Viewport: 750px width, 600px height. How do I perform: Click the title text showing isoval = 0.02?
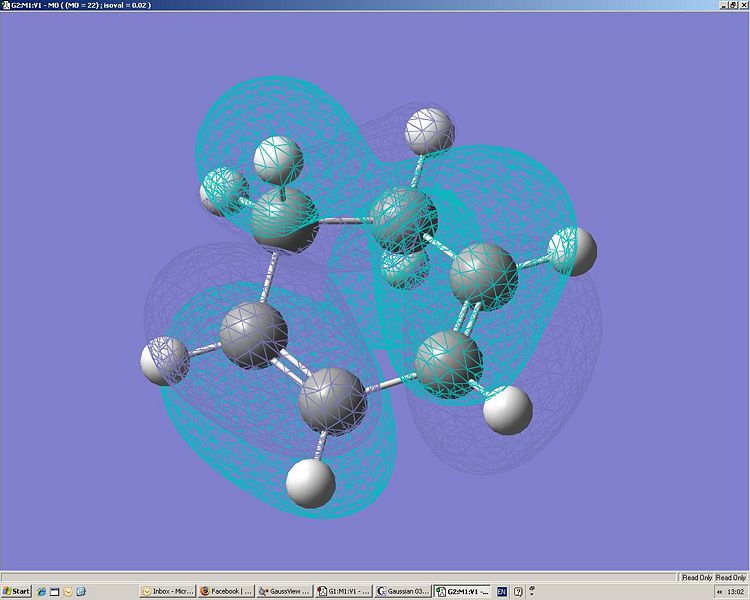[128, 5]
